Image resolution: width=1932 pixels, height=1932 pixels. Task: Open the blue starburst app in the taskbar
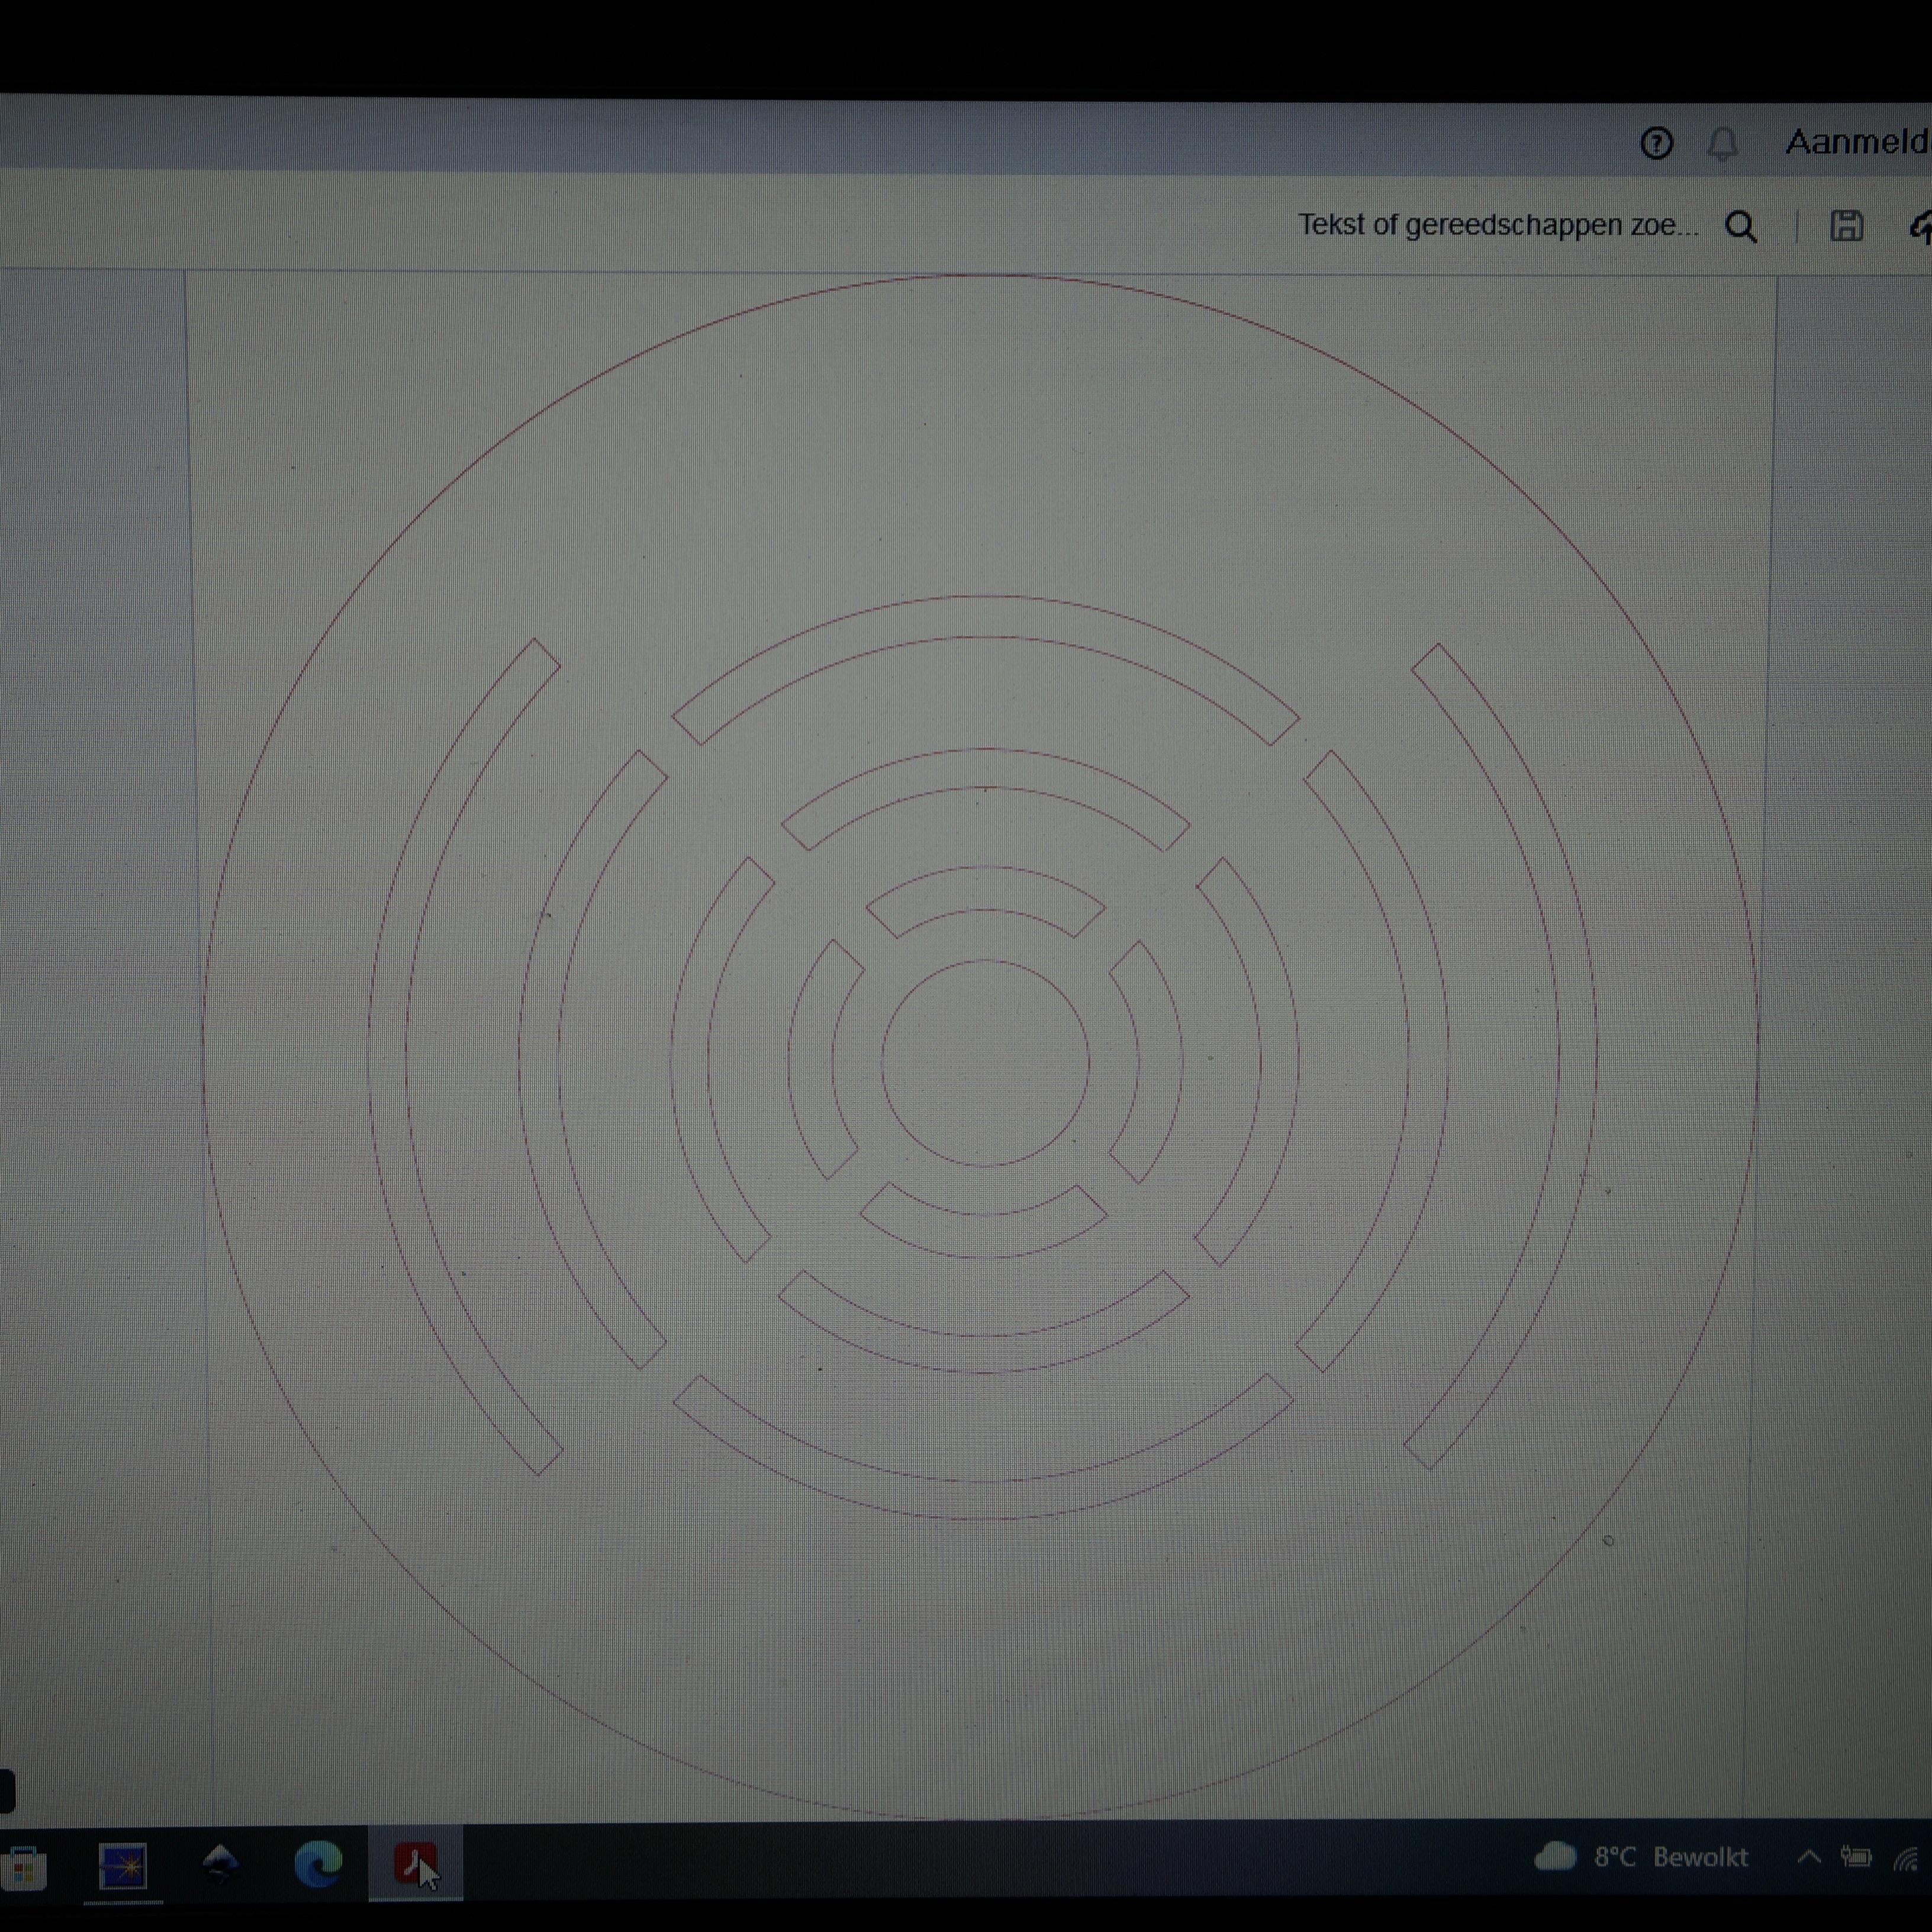click(123, 1866)
